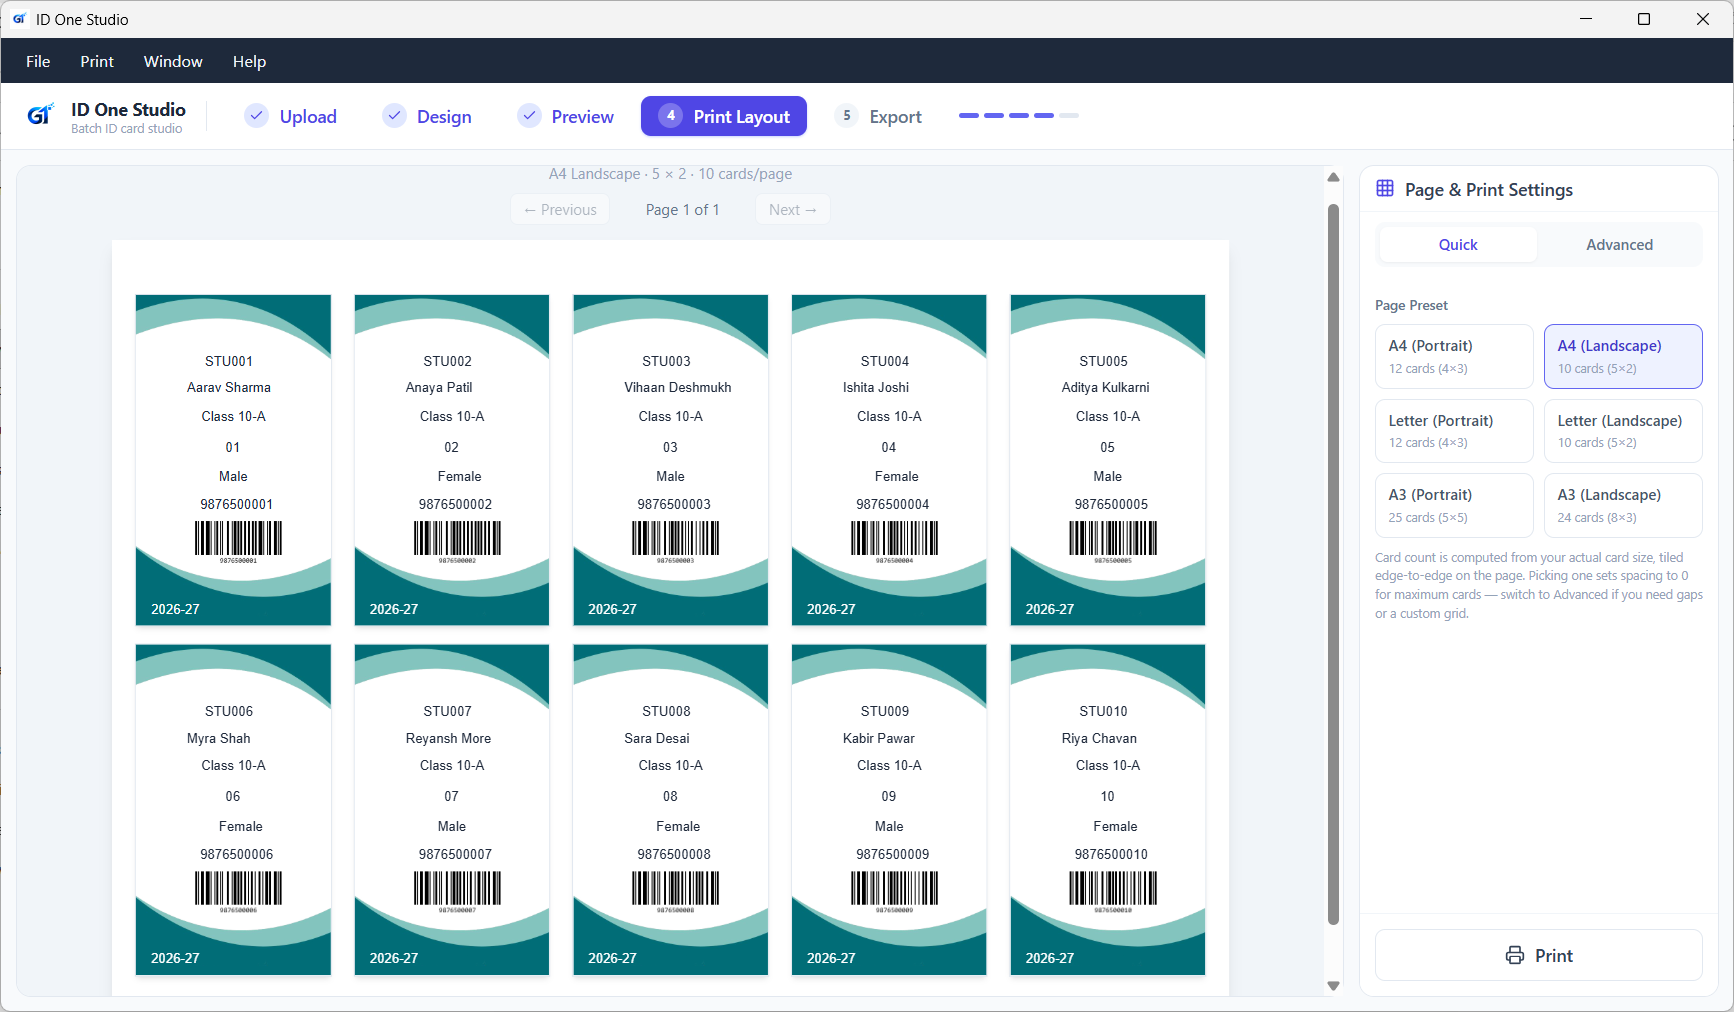
Task: Select the Print Layout step
Action: (x=724, y=116)
